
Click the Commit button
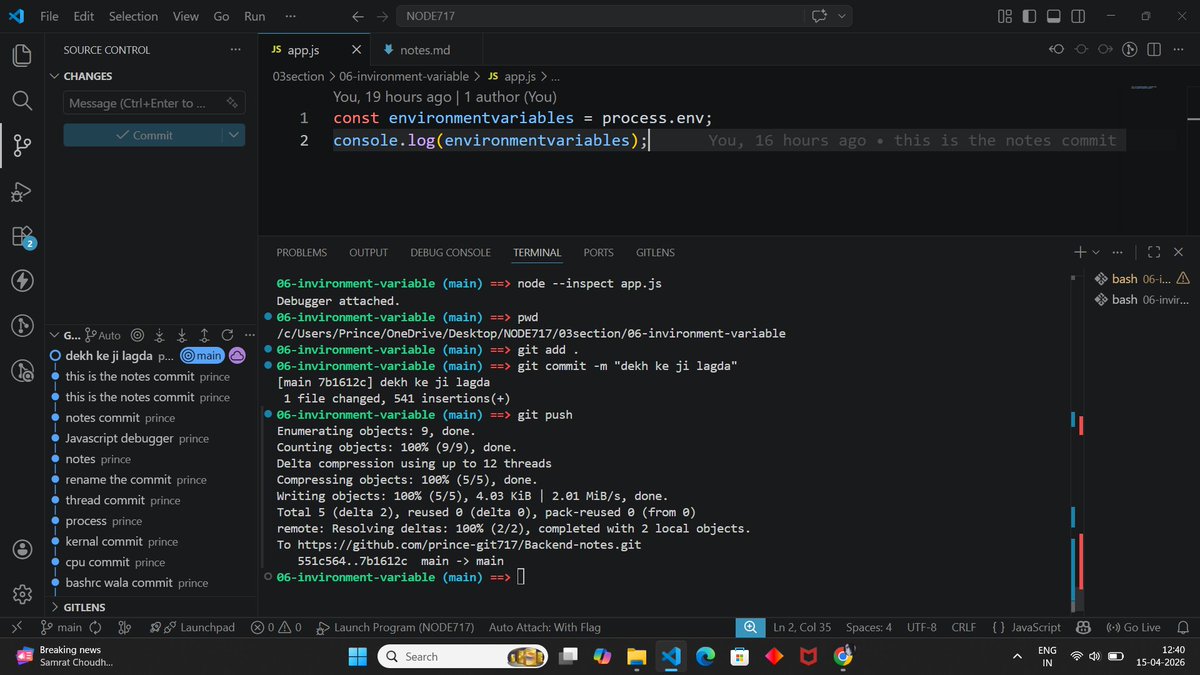click(144, 135)
